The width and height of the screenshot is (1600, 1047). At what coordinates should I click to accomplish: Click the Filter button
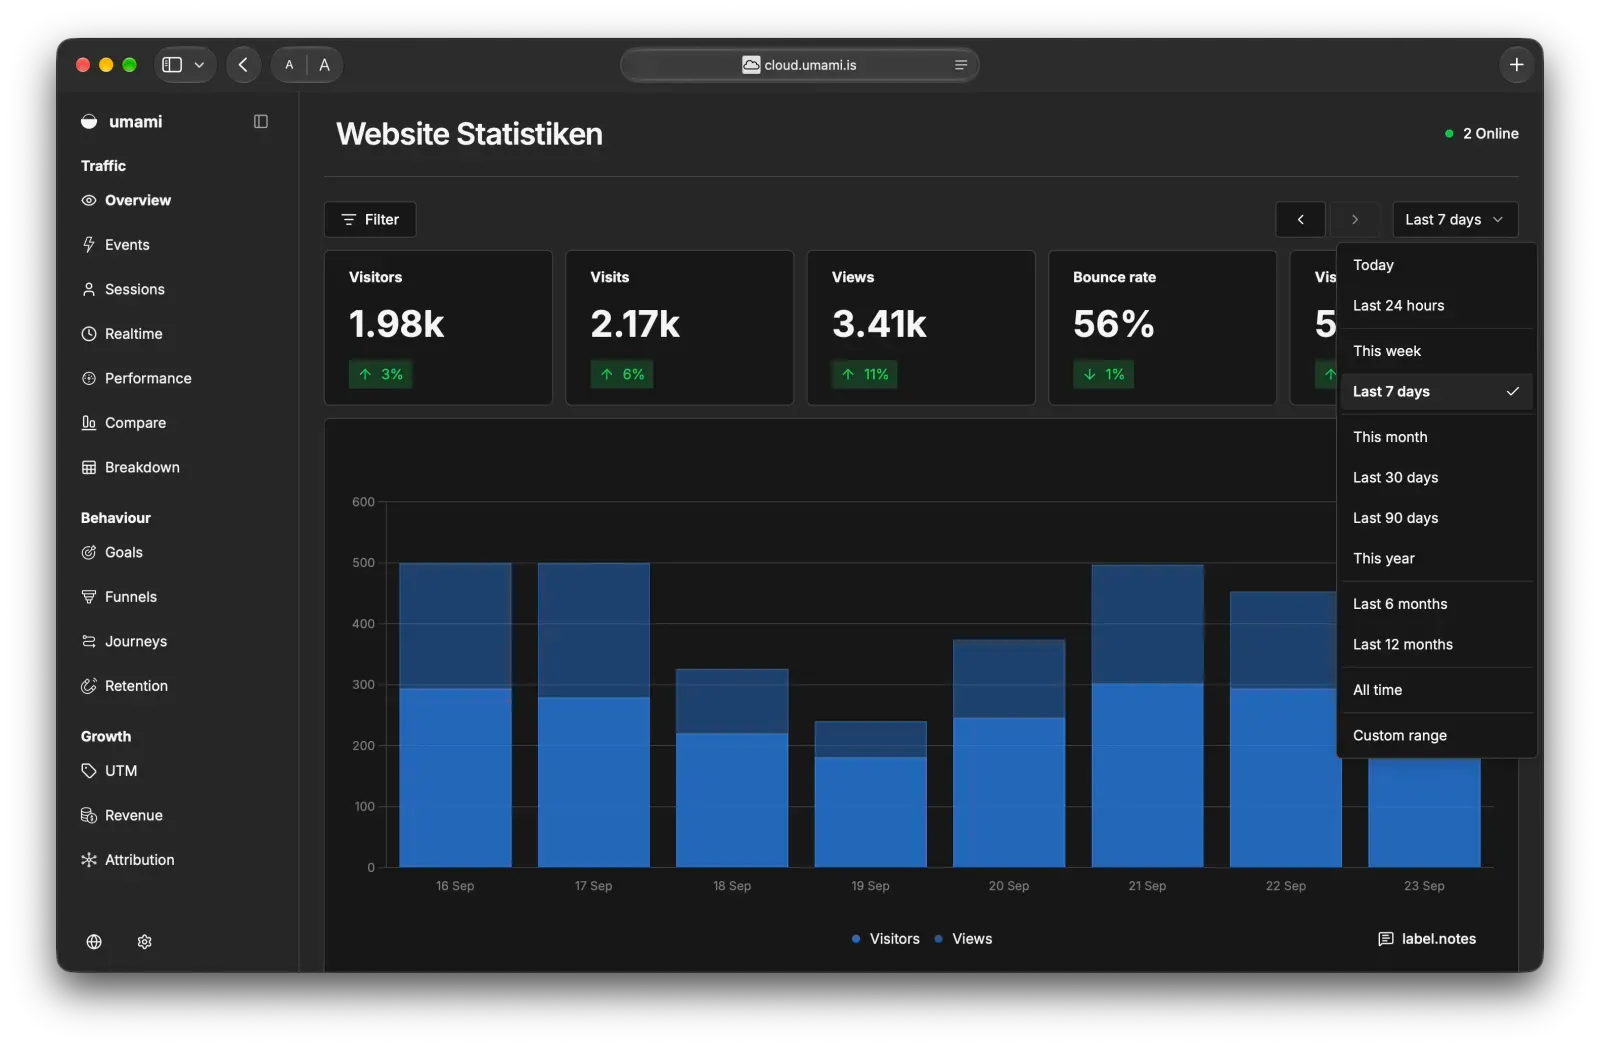[370, 220]
